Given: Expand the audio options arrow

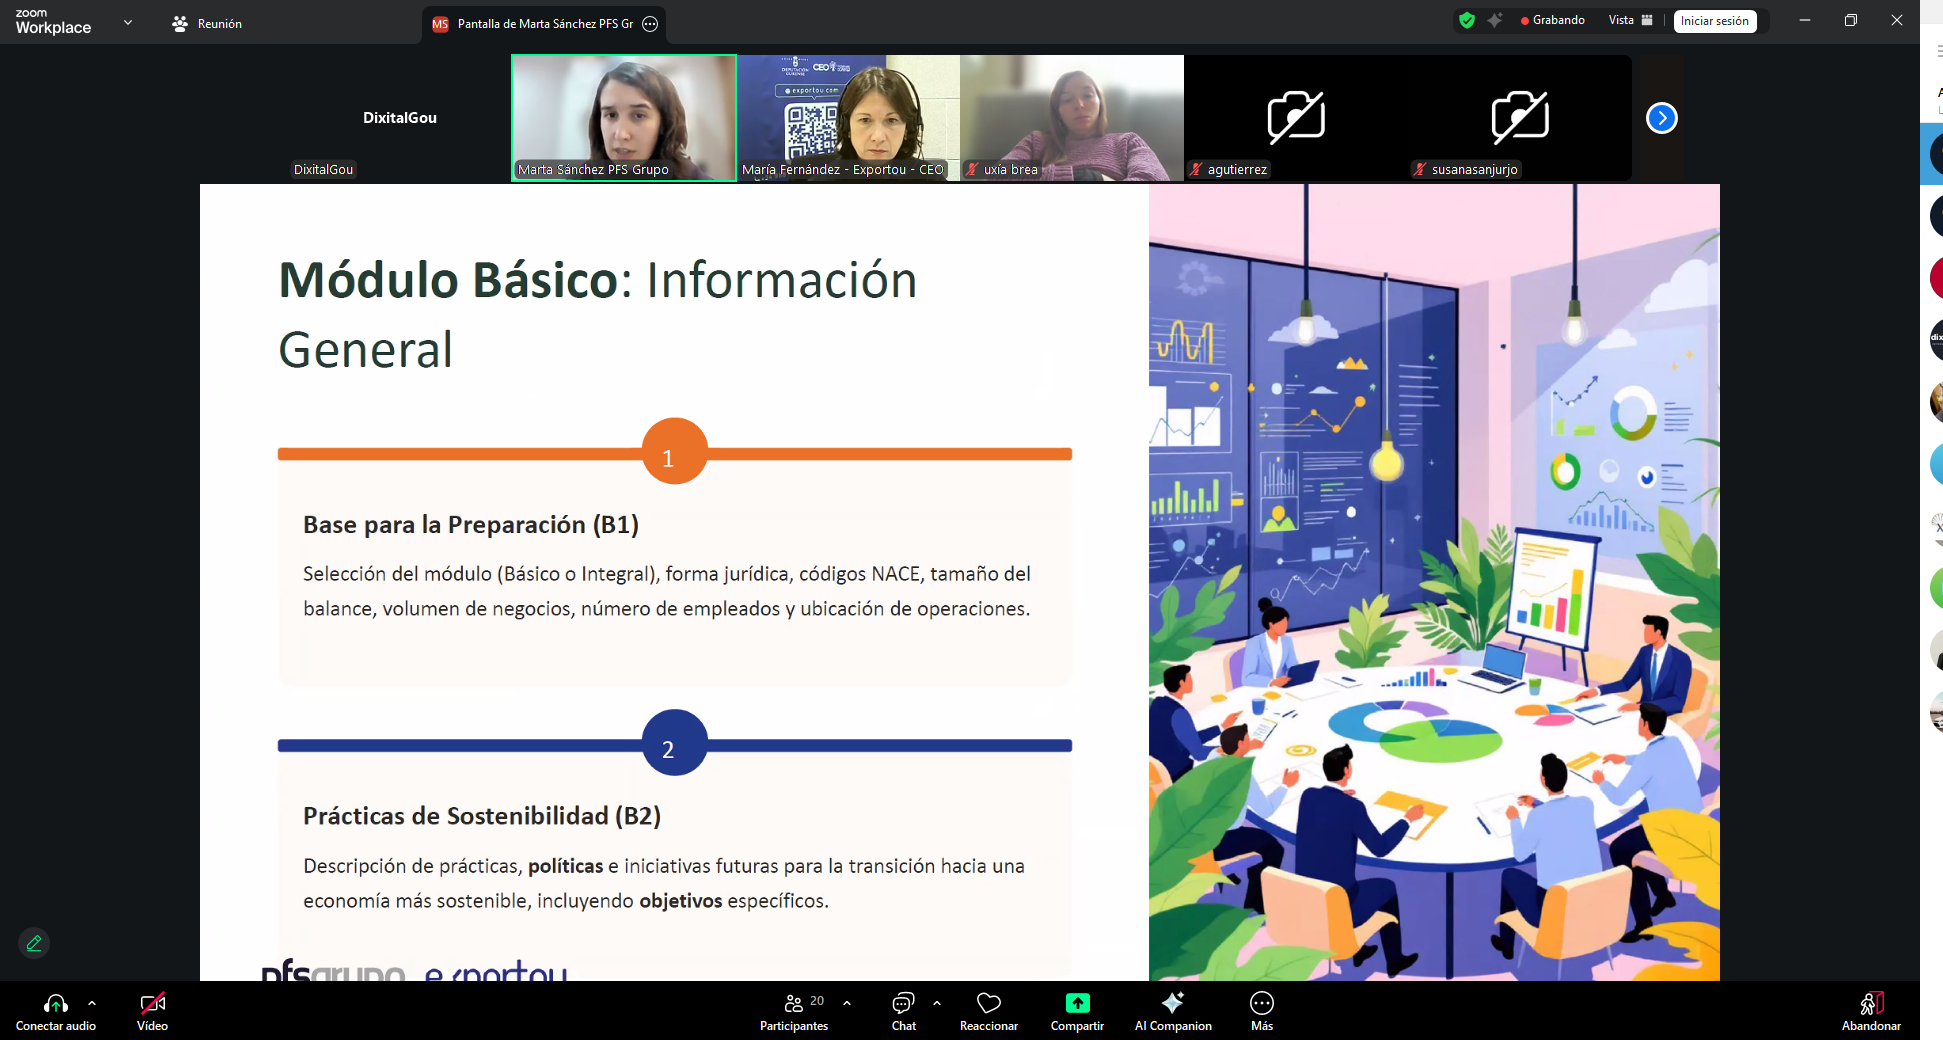Looking at the screenshot, I should [x=92, y=1002].
